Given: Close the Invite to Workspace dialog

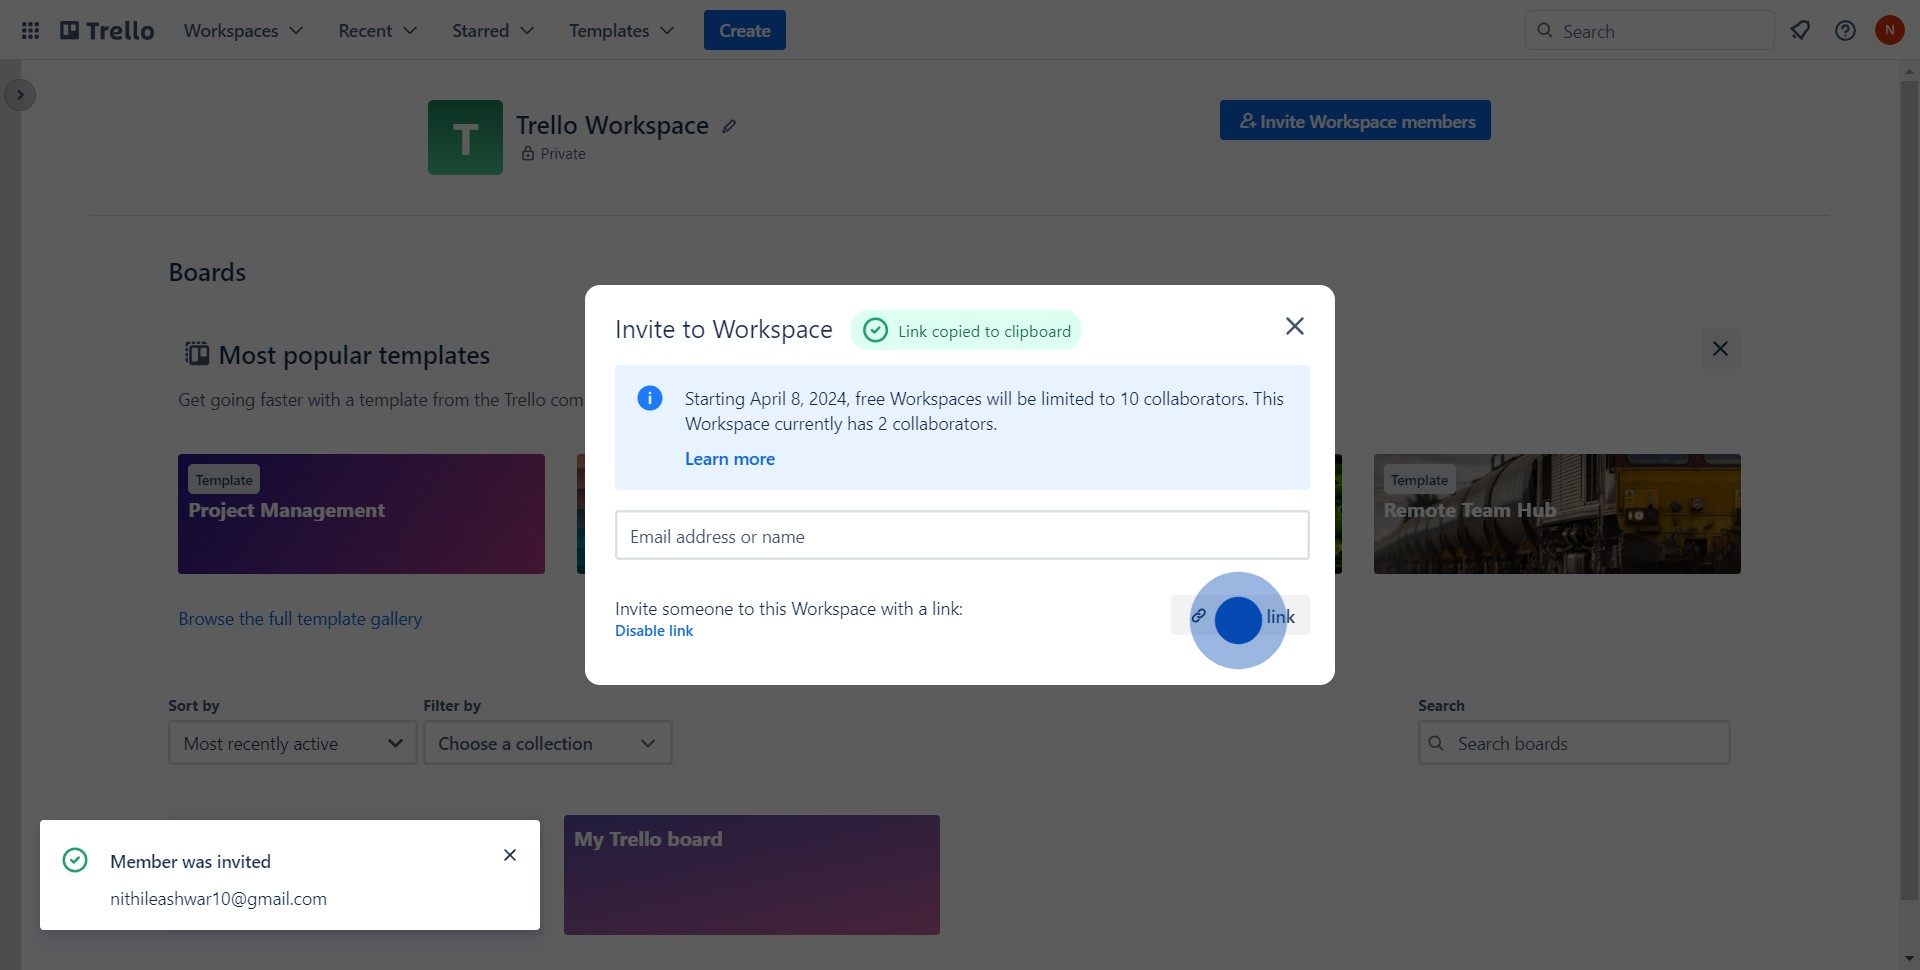Looking at the screenshot, I should 1294,327.
